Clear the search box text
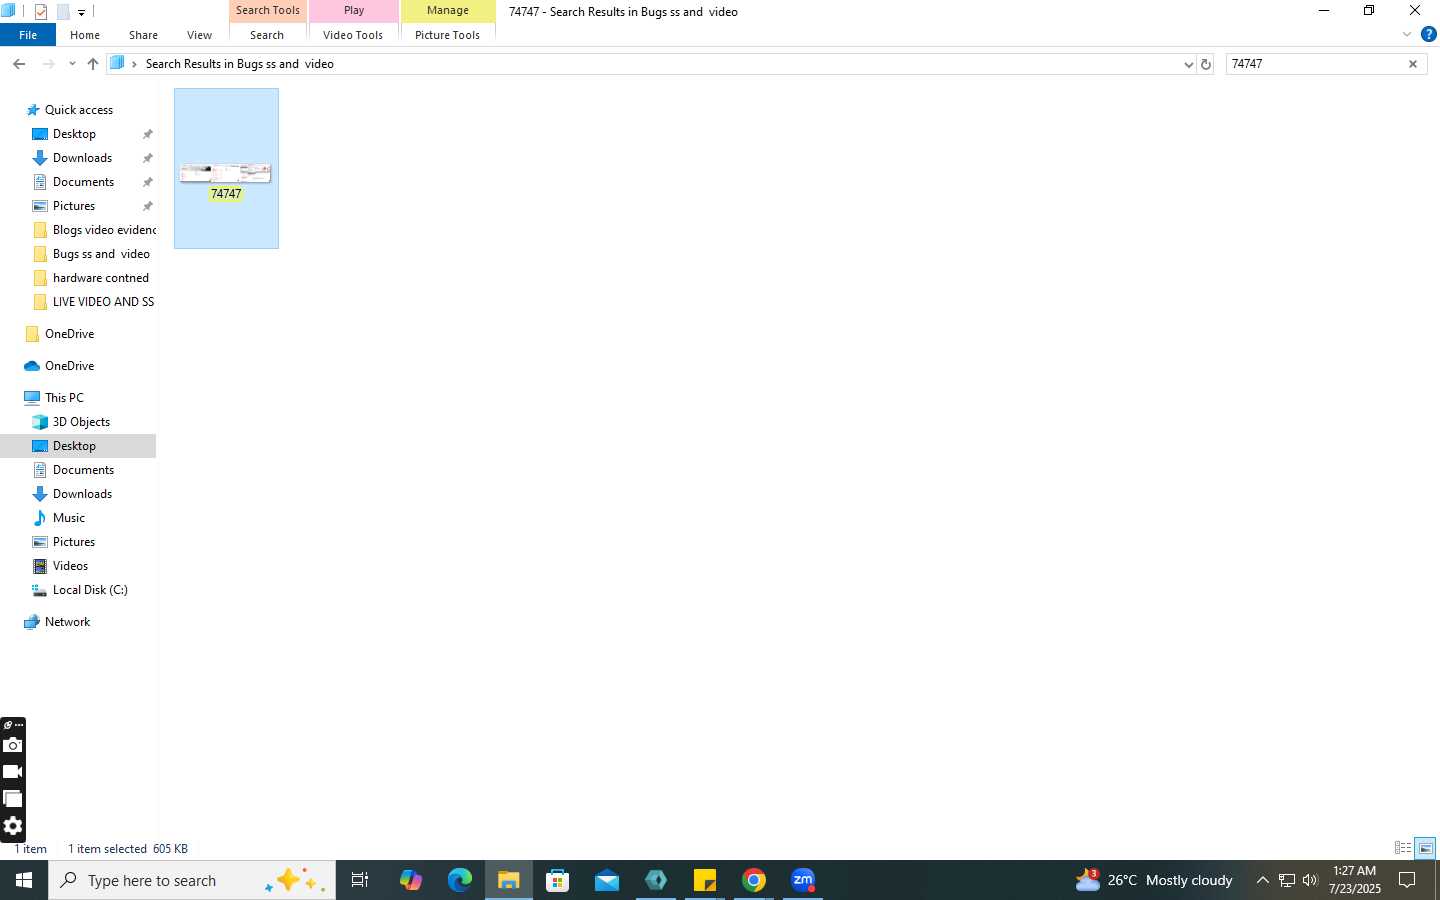This screenshot has height=900, width=1440. (x=1413, y=64)
